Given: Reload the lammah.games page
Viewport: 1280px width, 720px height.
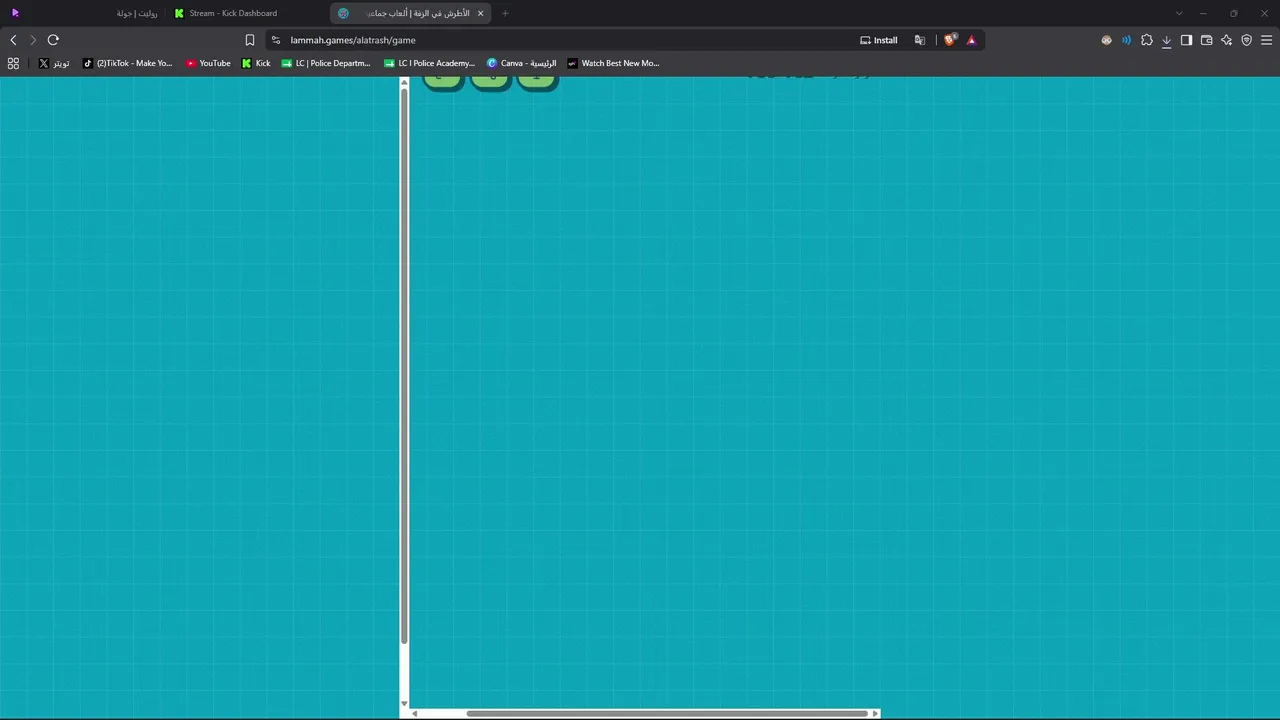Looking at the screenshot, I should [x=53, y=40].
